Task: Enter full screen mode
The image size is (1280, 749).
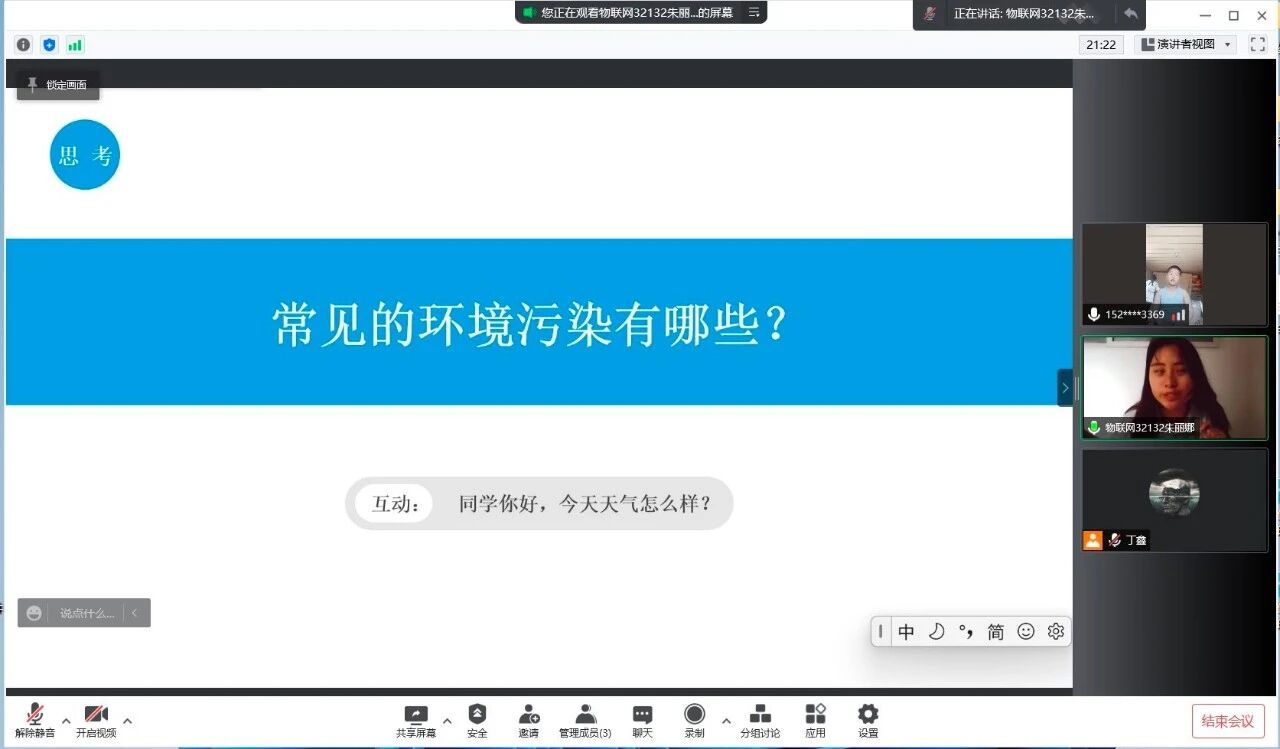Action: pyautogui.click(x=1258, y=44)
